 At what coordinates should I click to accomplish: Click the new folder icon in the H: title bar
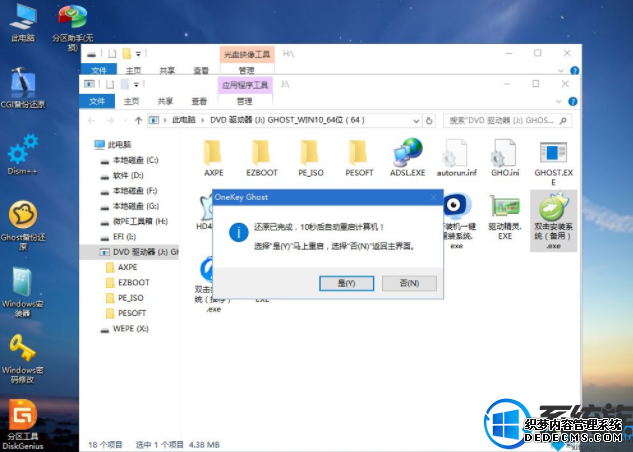(x=127, y=53)
